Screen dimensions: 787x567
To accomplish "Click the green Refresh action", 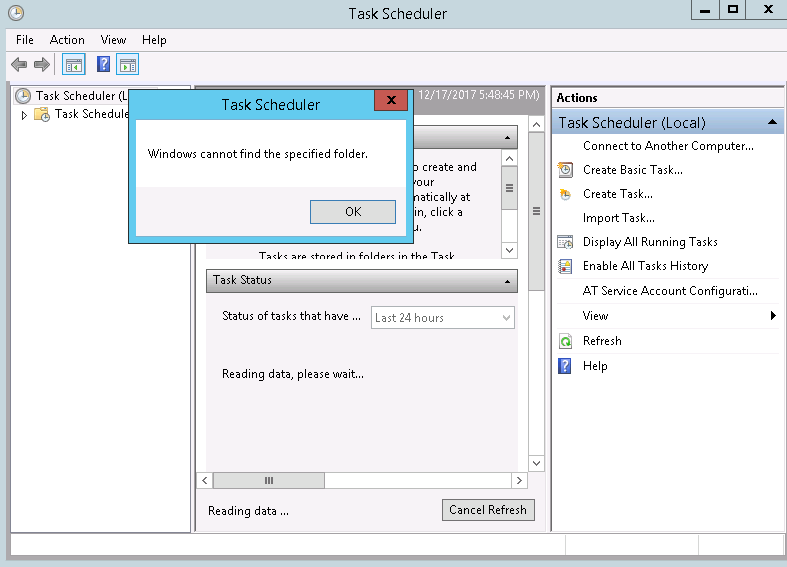I will point(602,341).
